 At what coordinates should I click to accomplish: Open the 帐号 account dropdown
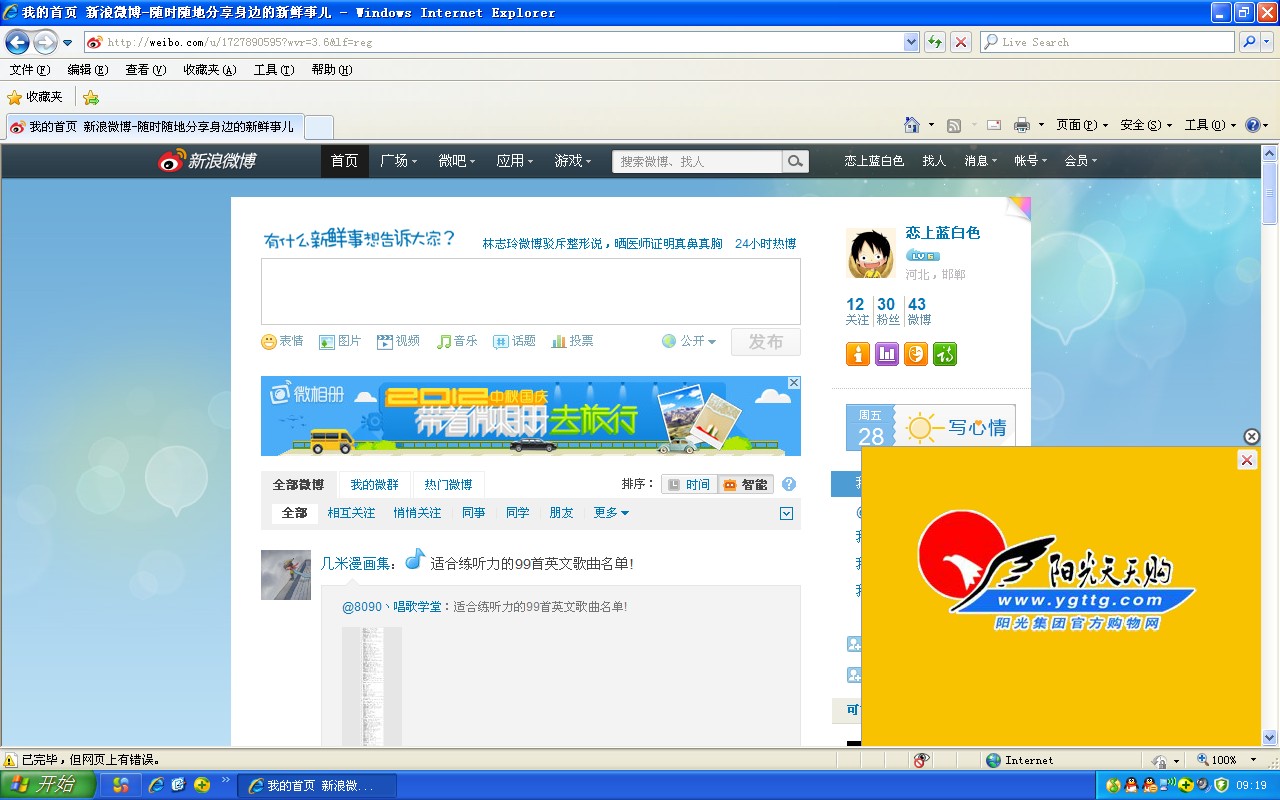[1030, 161]
